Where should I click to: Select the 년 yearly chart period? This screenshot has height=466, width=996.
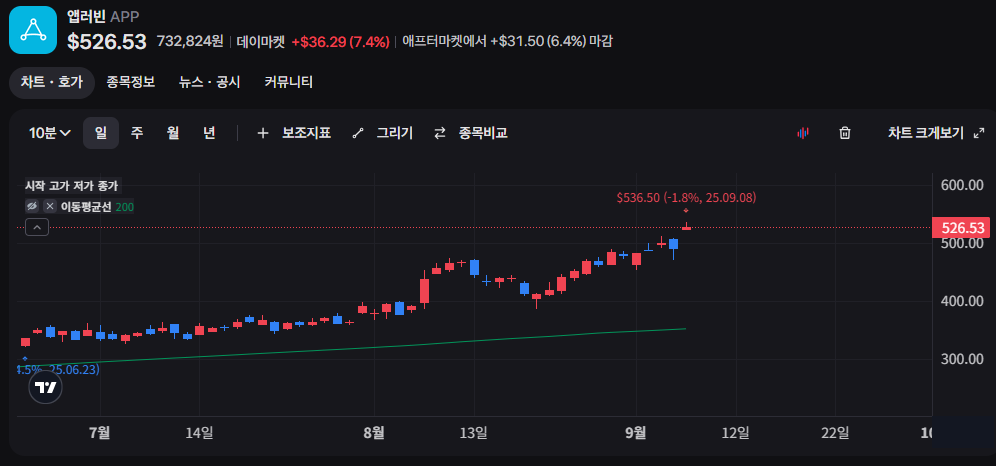click(x=209, y=133)
